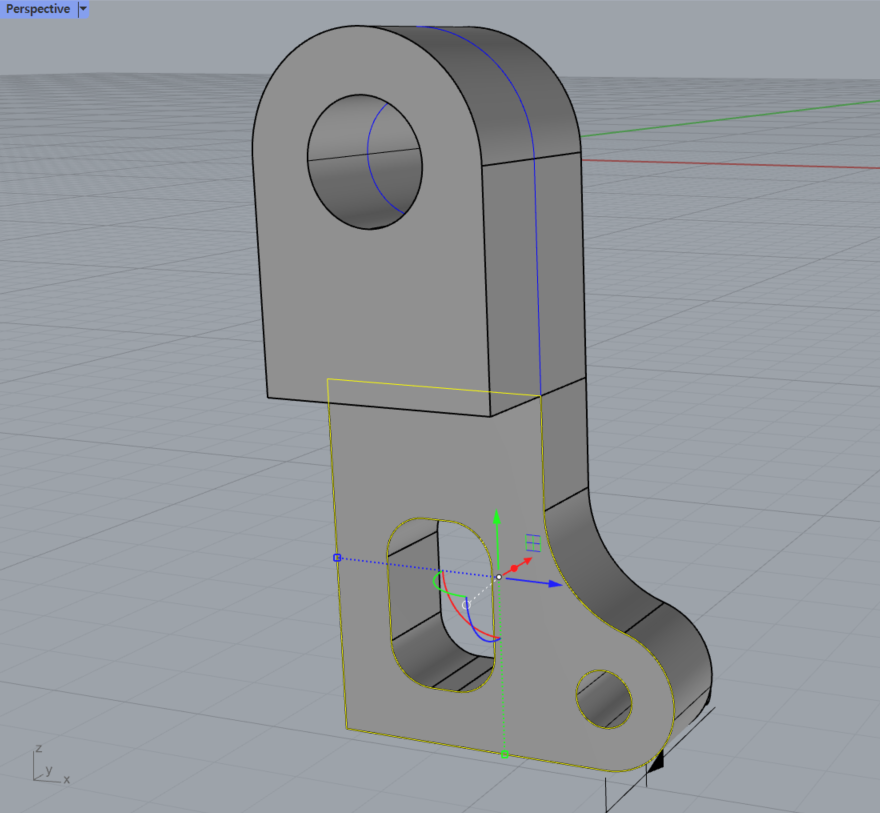Click the white gumball origin point
Screen dimensions: 880x813
point(499,577)
